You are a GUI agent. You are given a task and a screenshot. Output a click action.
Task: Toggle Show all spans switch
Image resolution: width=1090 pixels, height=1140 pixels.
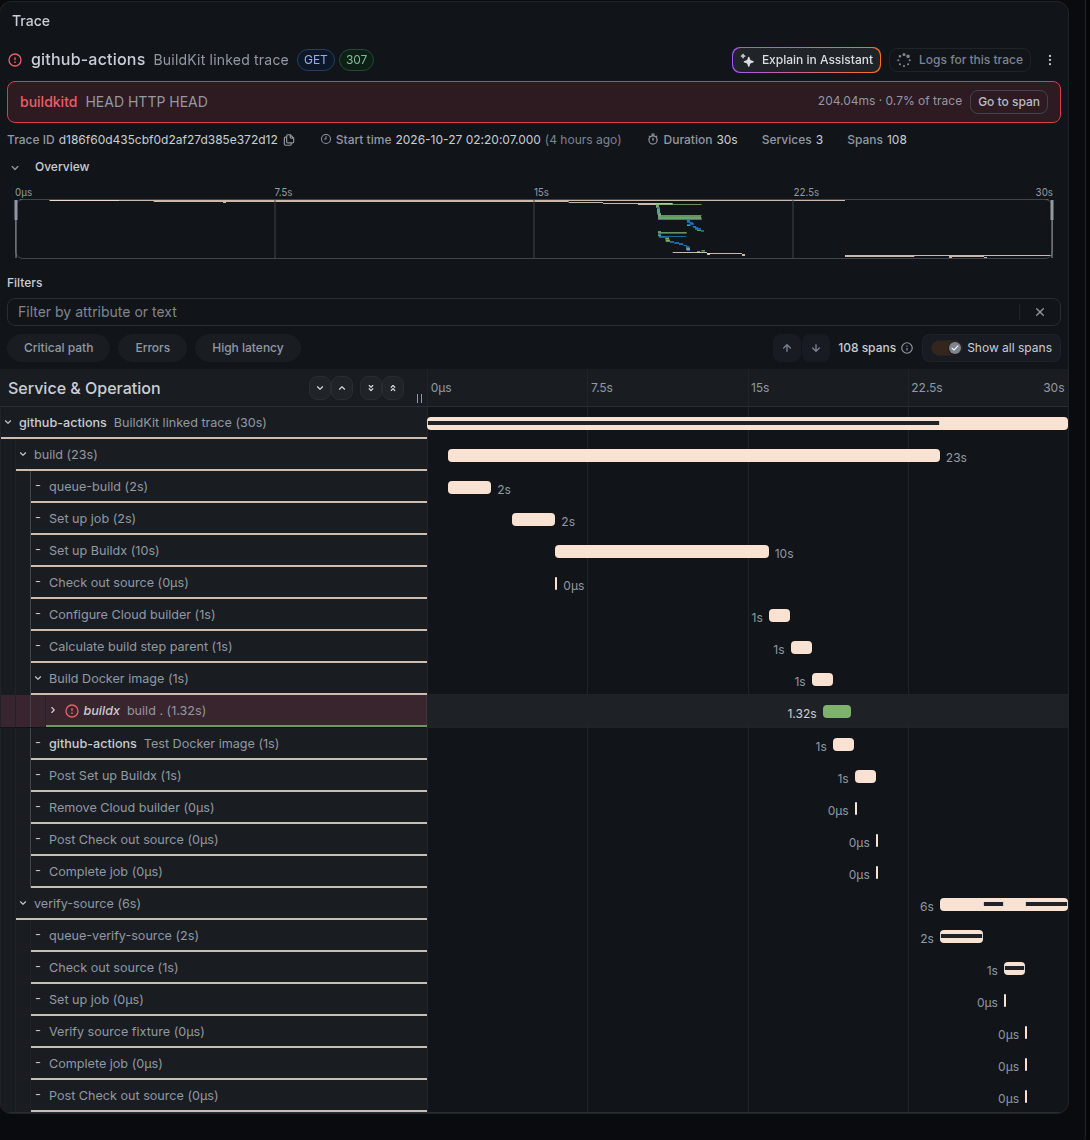coord(947,348)
